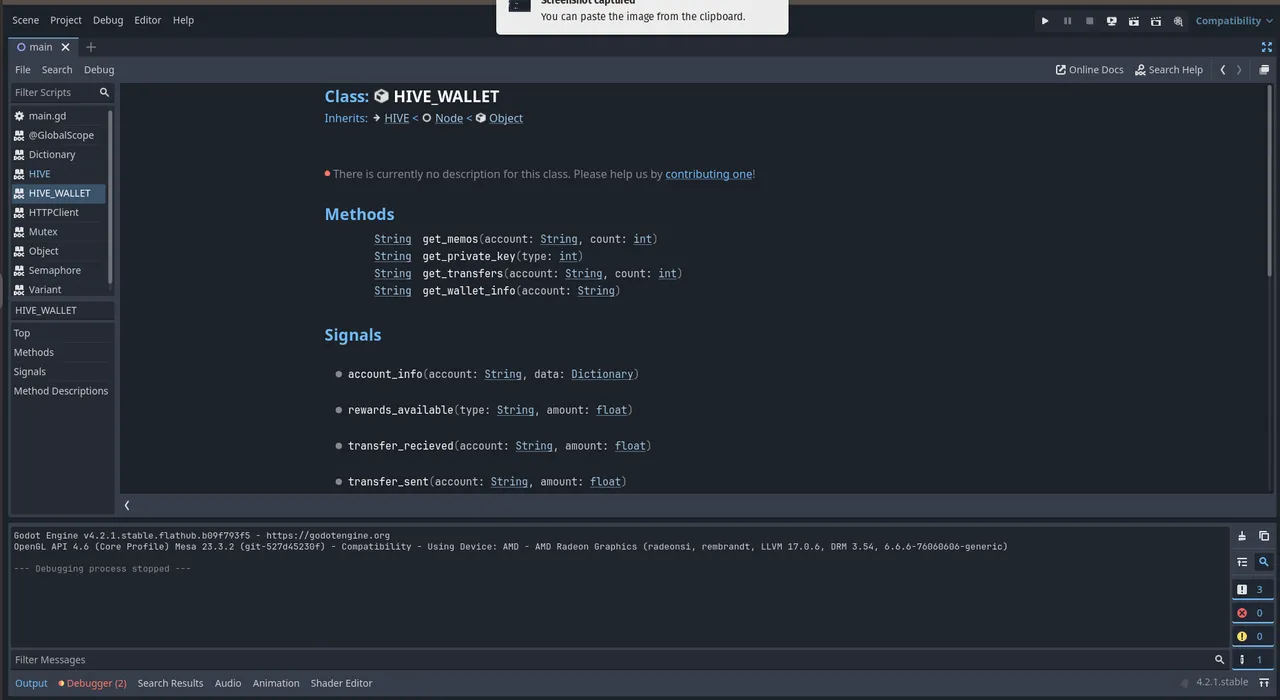This screenshot has height=700, width=1280.
Task: Open the top Debug menu
Action: [x=108, y=20]
